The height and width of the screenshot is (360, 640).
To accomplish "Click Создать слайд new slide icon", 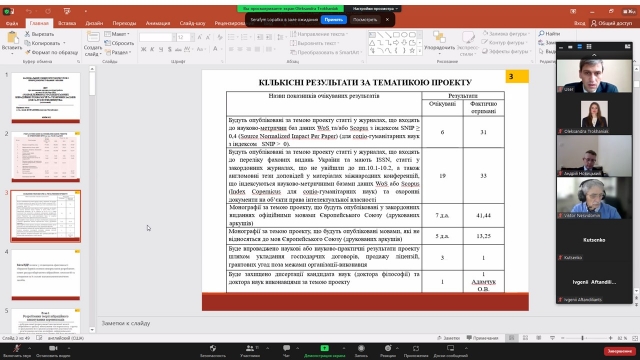I will click(x=93, y=38).
